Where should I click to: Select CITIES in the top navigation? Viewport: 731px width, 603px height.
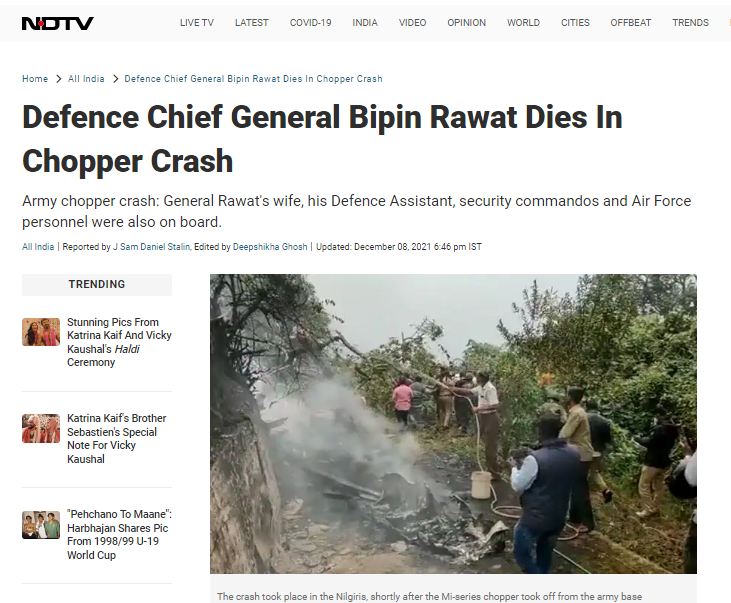pos(575,22)
